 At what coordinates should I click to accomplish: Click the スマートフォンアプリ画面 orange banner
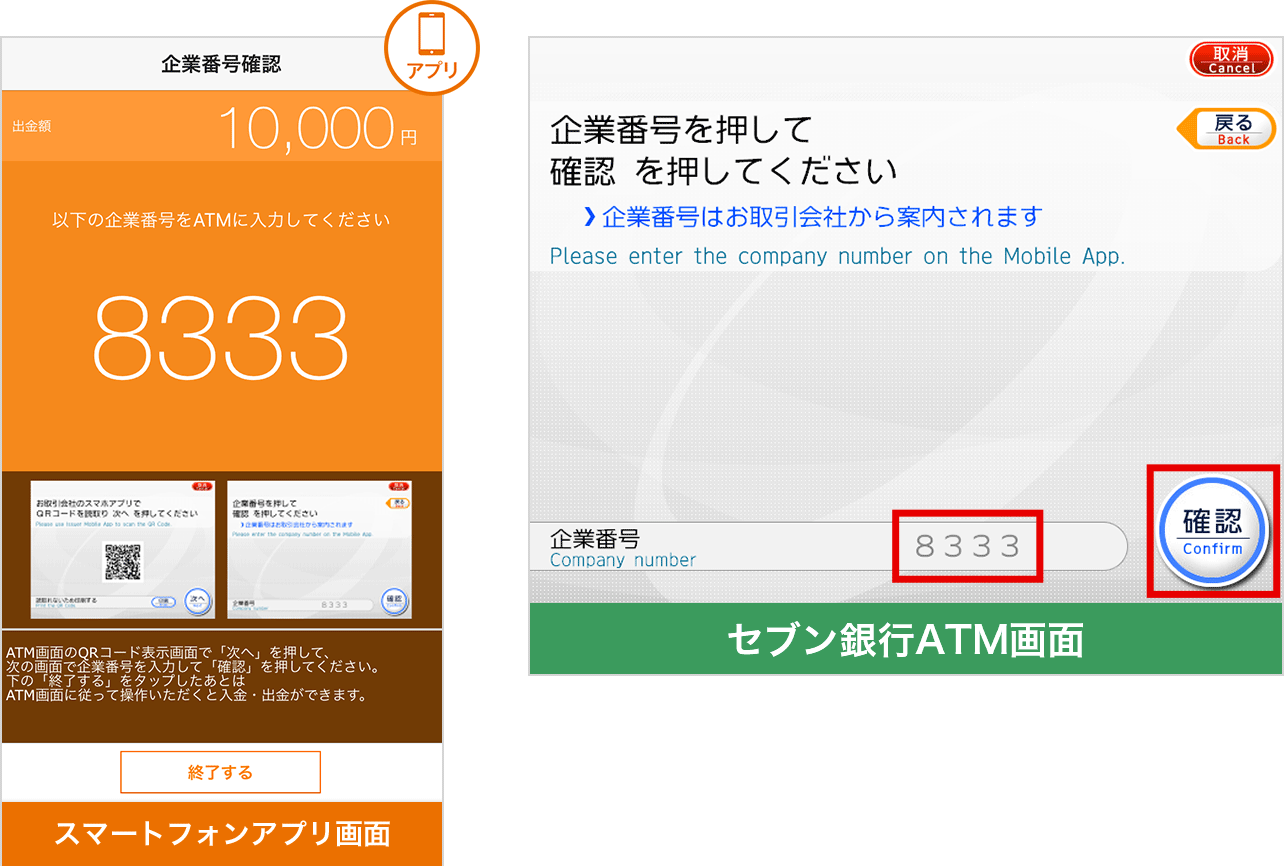tap(221, 833)
